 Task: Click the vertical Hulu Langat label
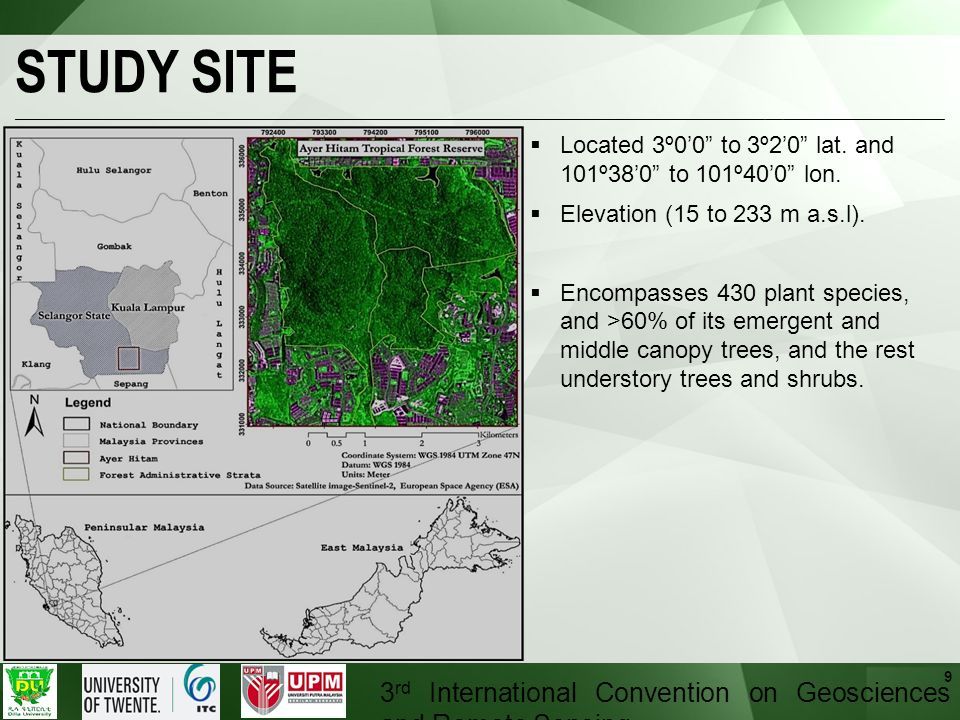[219, 323]
